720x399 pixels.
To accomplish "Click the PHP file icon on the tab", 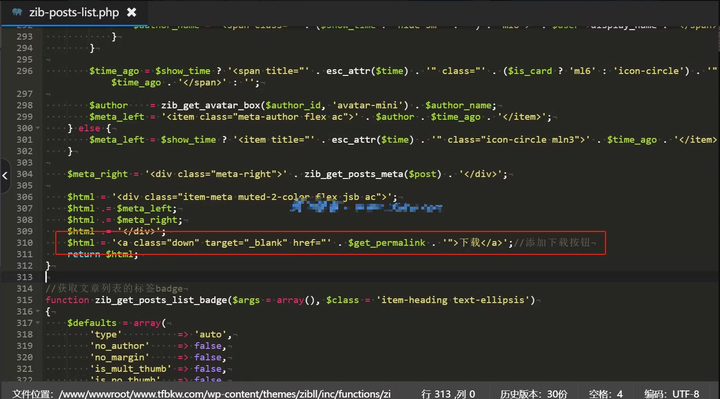I will pyautogui.click(x=17, y=12).
